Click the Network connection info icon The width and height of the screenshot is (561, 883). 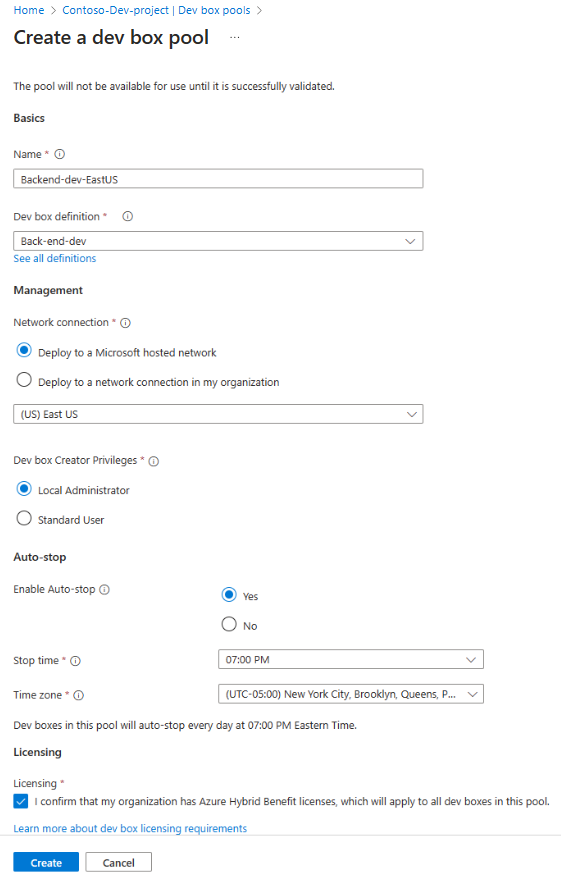click(126, 323)
